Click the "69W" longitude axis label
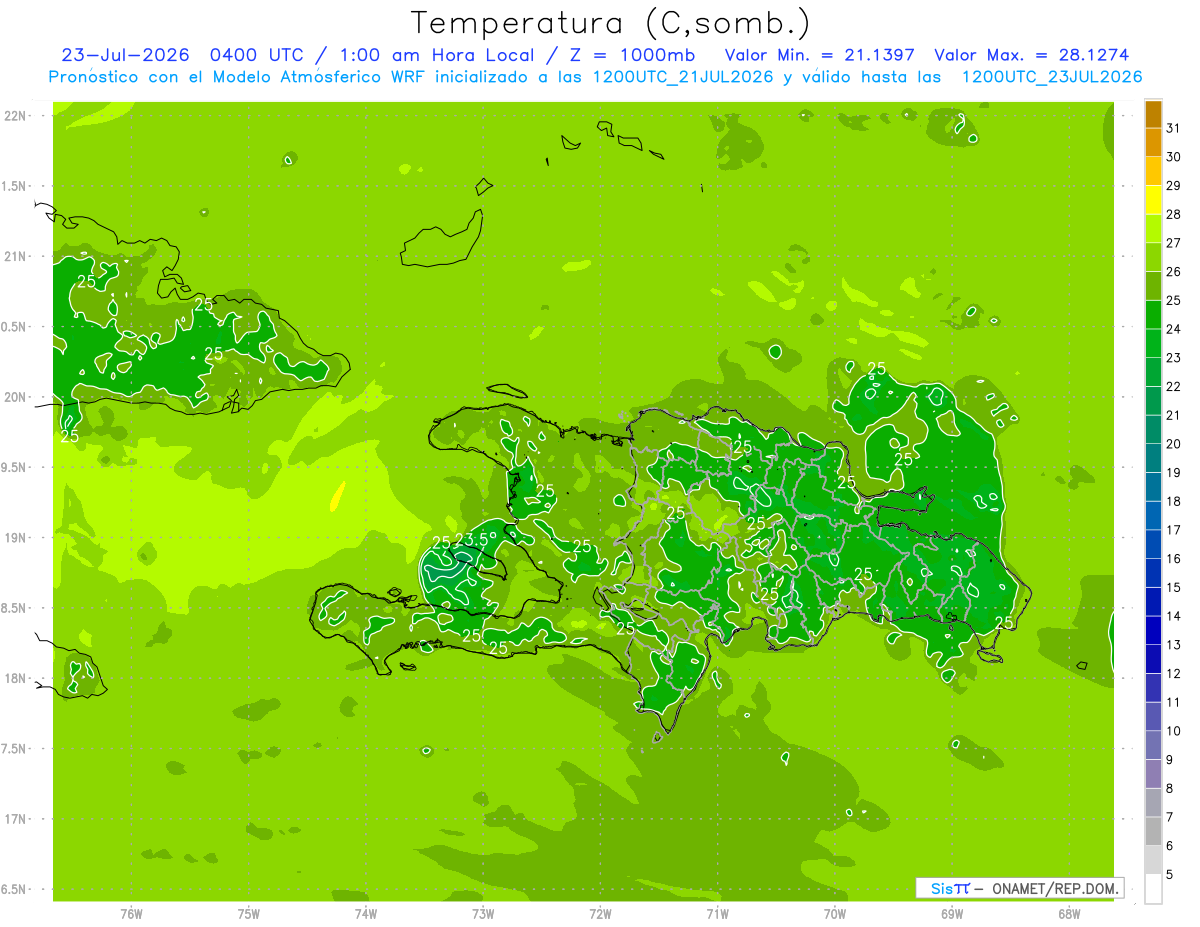This screenshot has width=1200, height=927. point(952,914)
